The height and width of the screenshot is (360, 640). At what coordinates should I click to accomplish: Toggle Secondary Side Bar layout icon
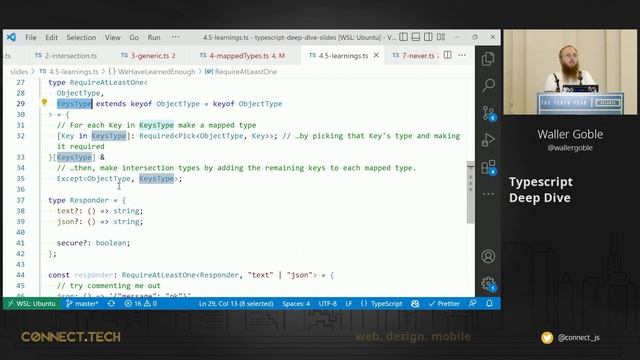pos(428,37)
